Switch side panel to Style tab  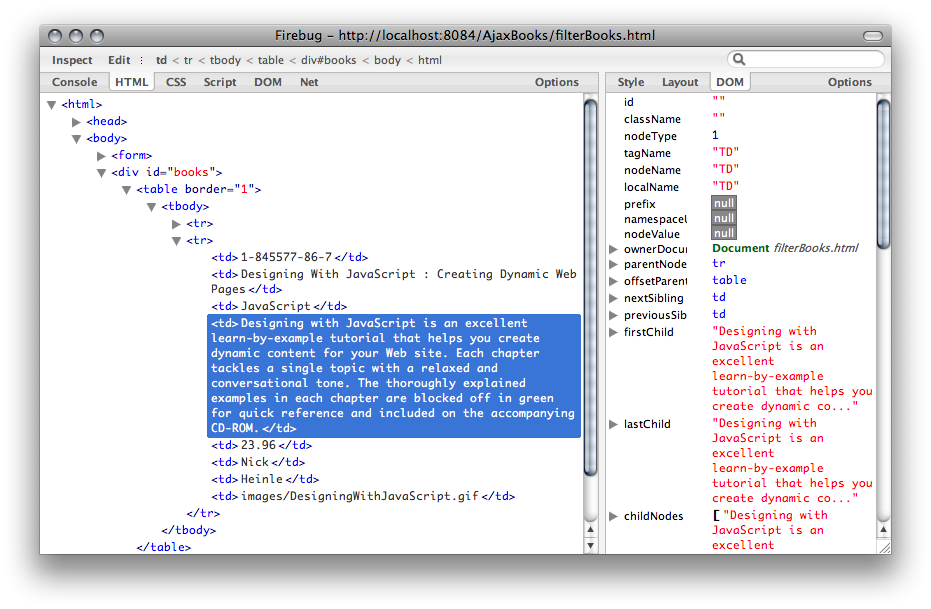click(x=631, y=82)
